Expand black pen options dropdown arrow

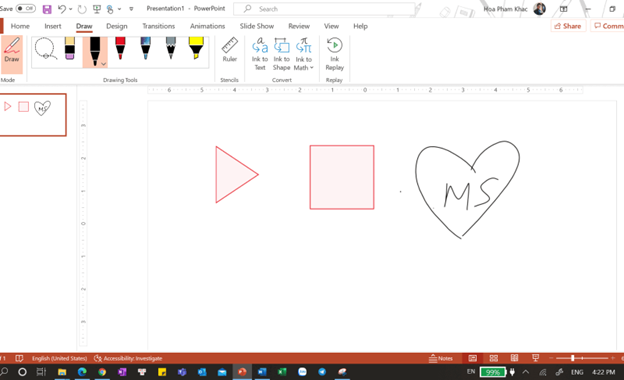(103, 64)
